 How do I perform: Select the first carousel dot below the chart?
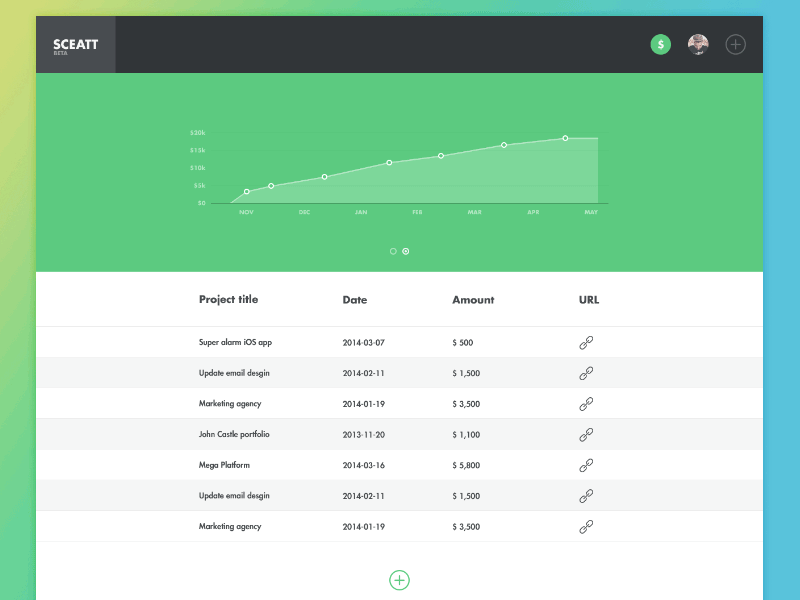[393, 251]
